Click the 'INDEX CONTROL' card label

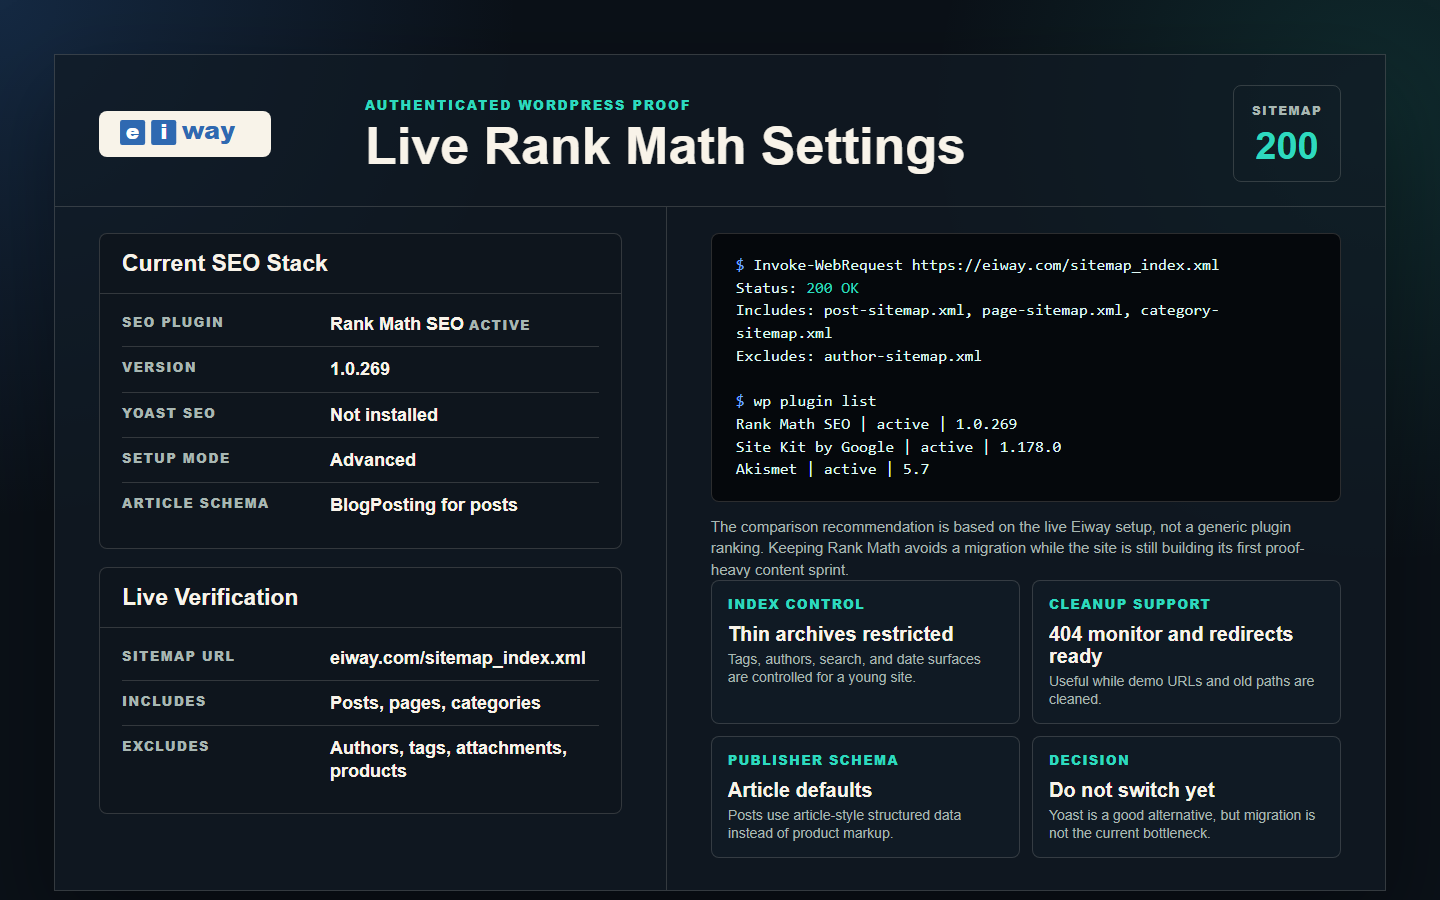click(796, 604)
